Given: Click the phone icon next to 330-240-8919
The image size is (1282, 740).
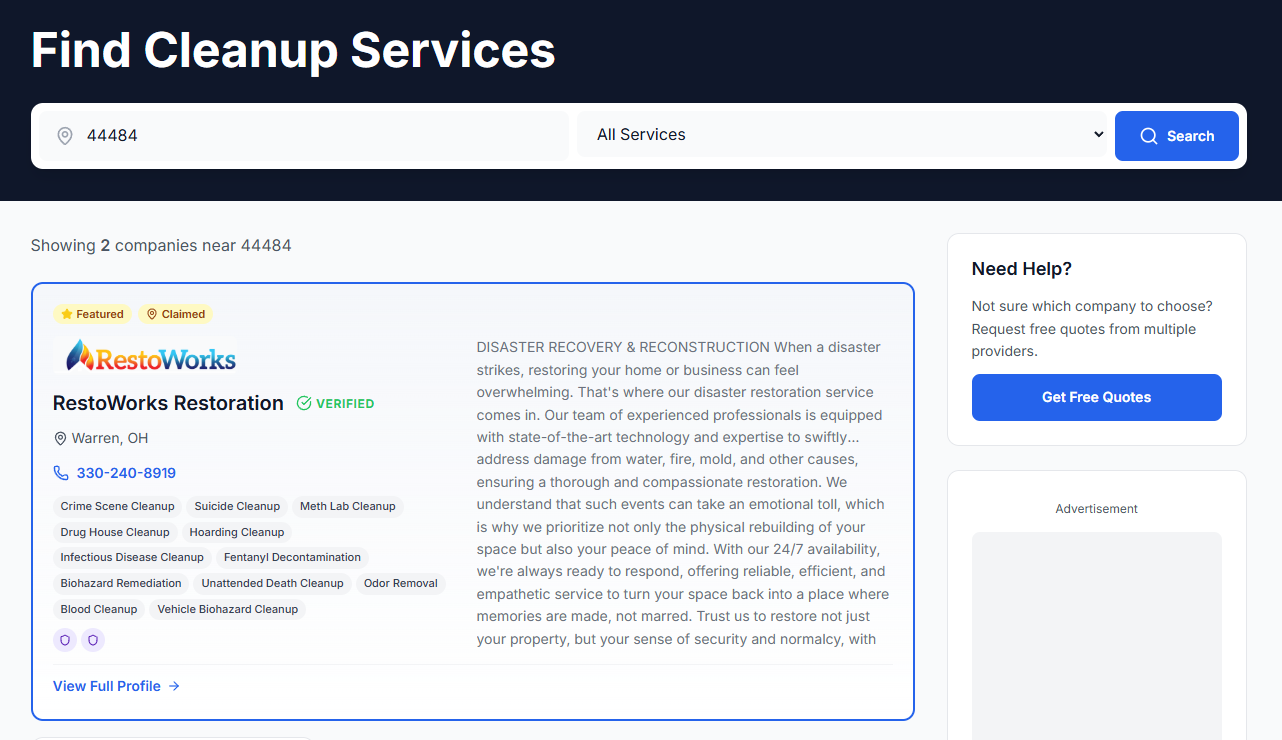Looking at the screenshot, I should click(62, 472).
